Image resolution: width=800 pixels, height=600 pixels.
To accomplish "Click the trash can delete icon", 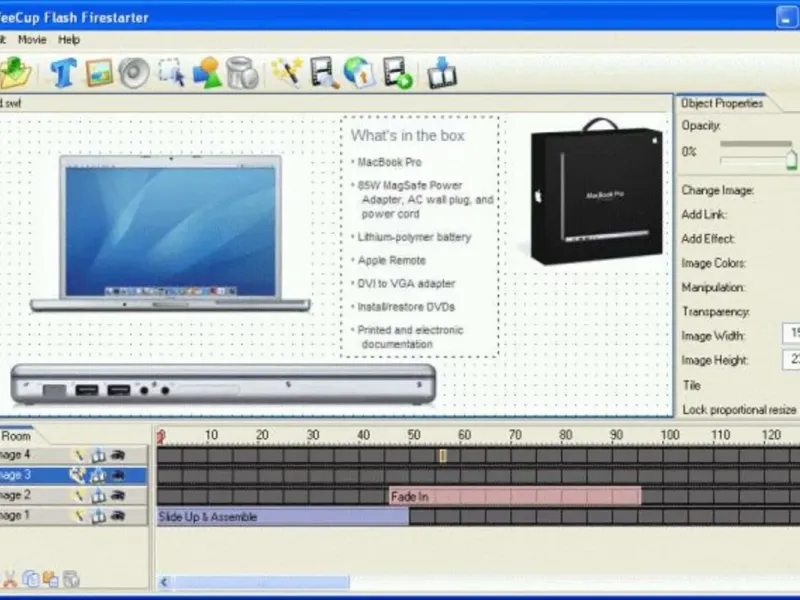I will 242,73.
